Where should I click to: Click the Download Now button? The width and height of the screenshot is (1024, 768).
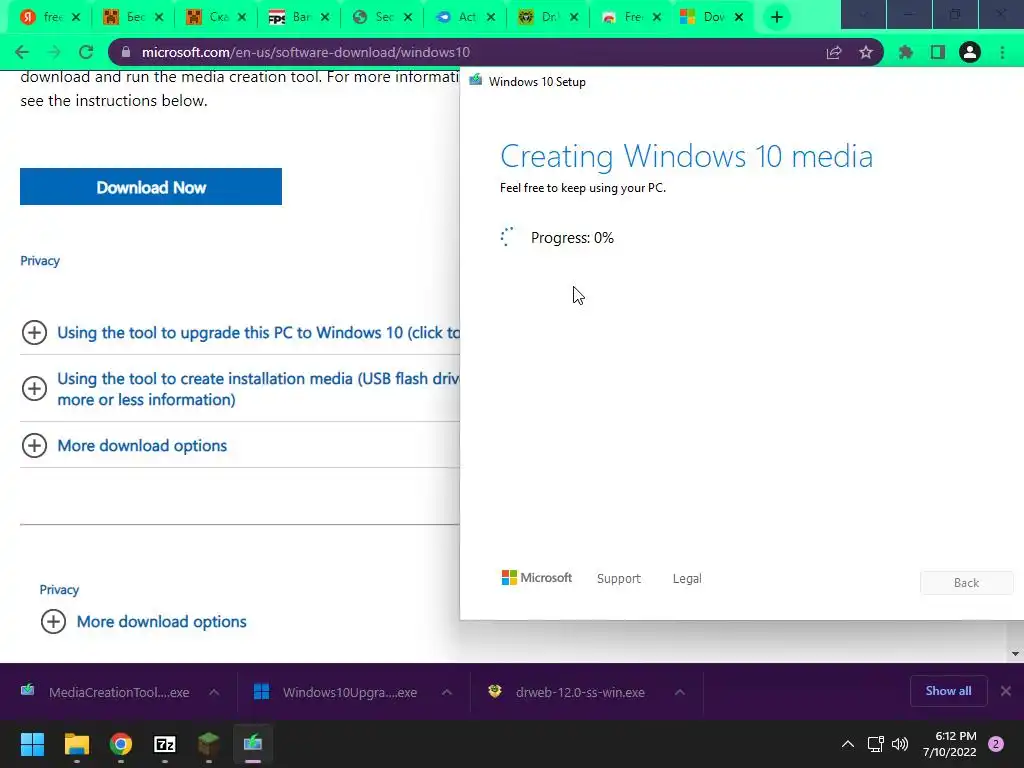(x=151, y=187)
